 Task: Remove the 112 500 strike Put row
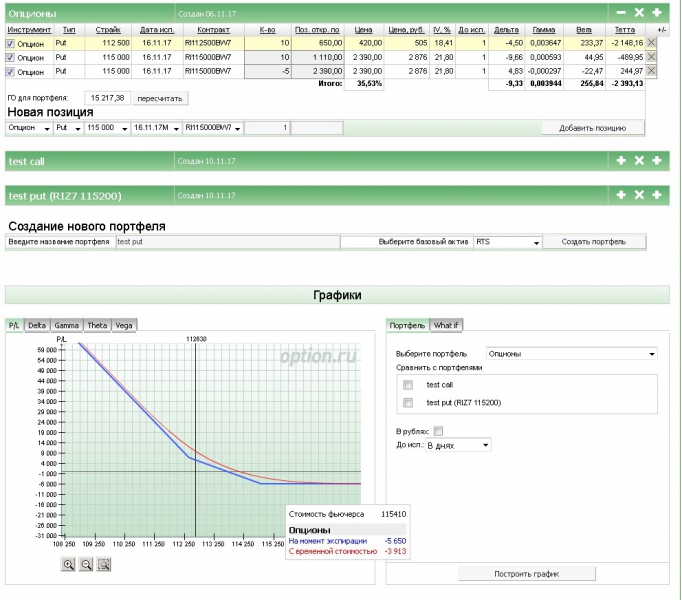(652, 44)
